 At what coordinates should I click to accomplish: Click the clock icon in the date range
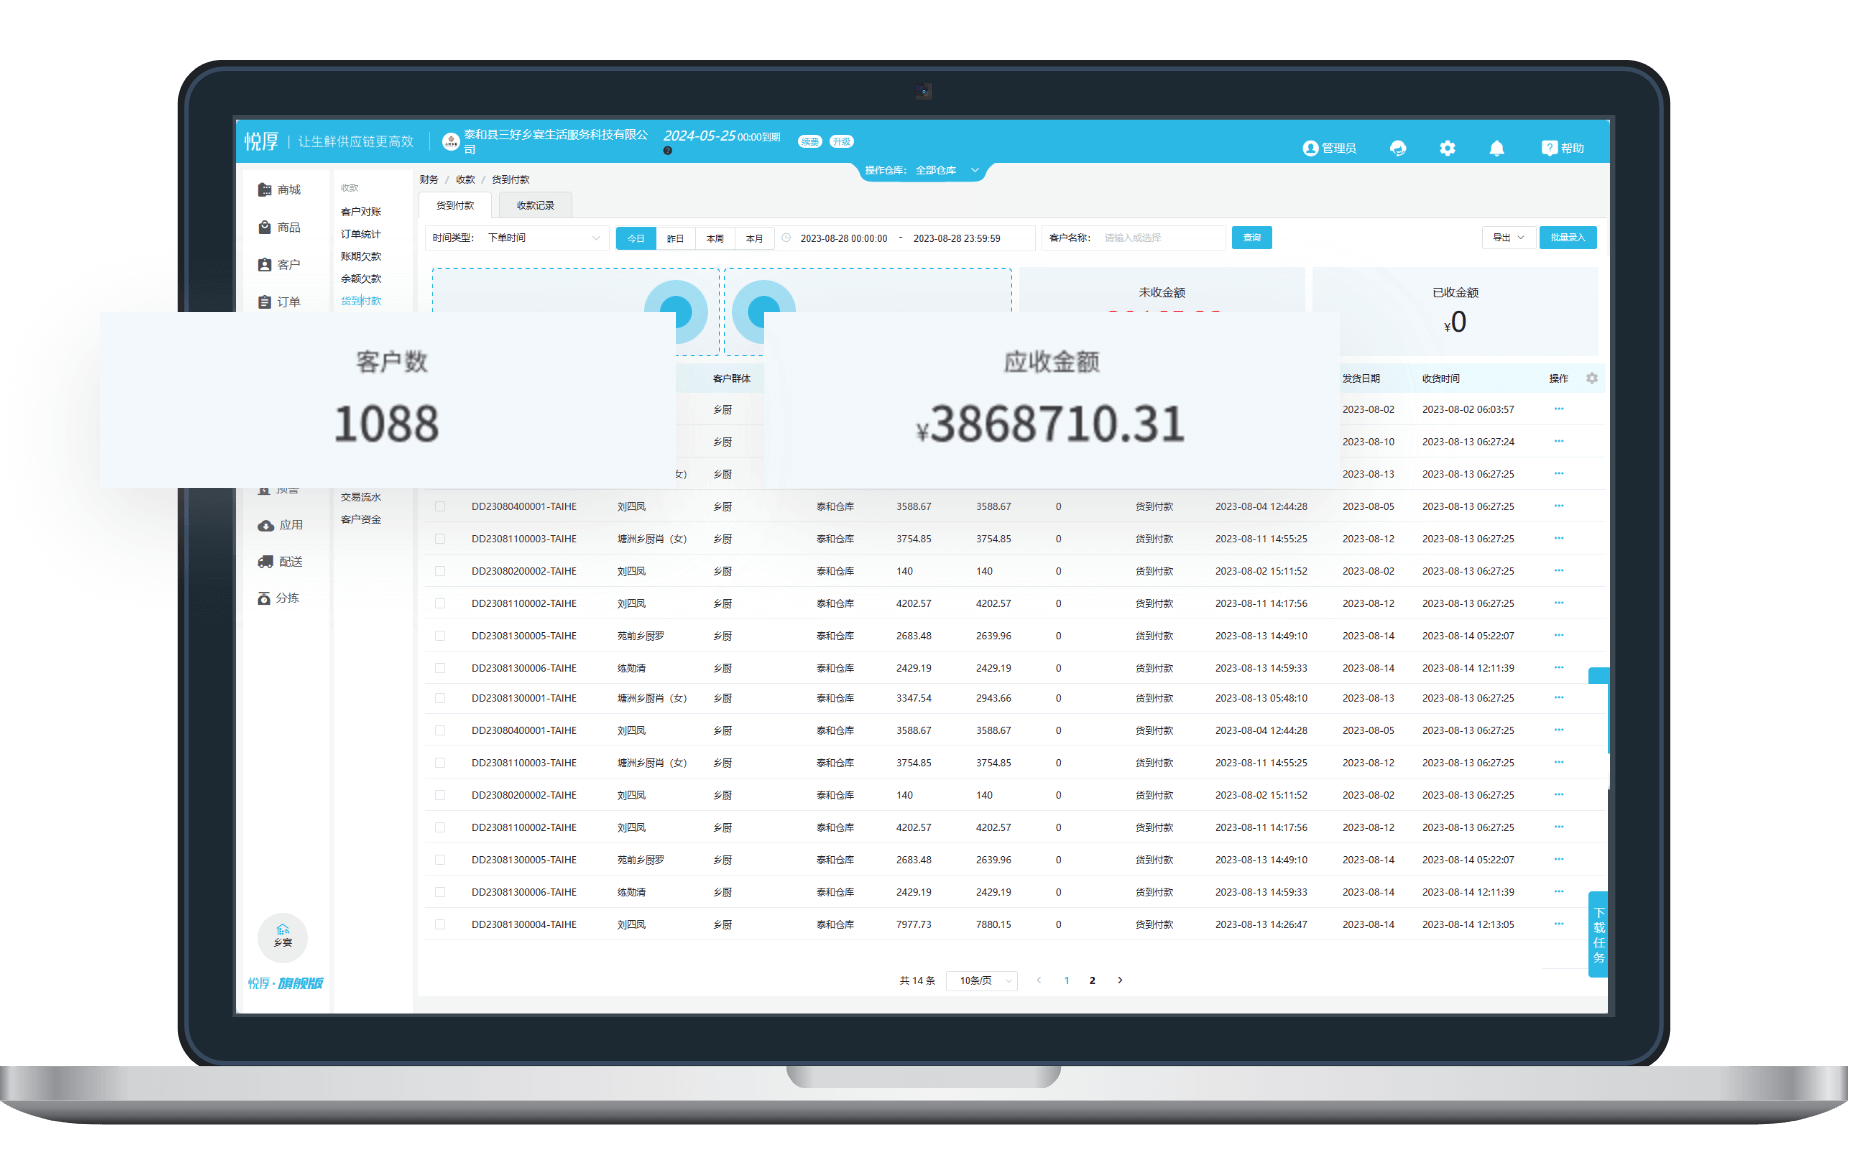click(786, 238)
